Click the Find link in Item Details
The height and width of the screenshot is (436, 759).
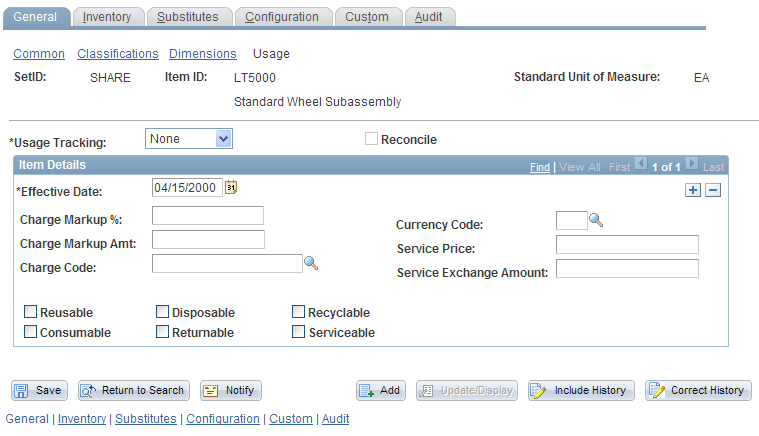point(540,167)
